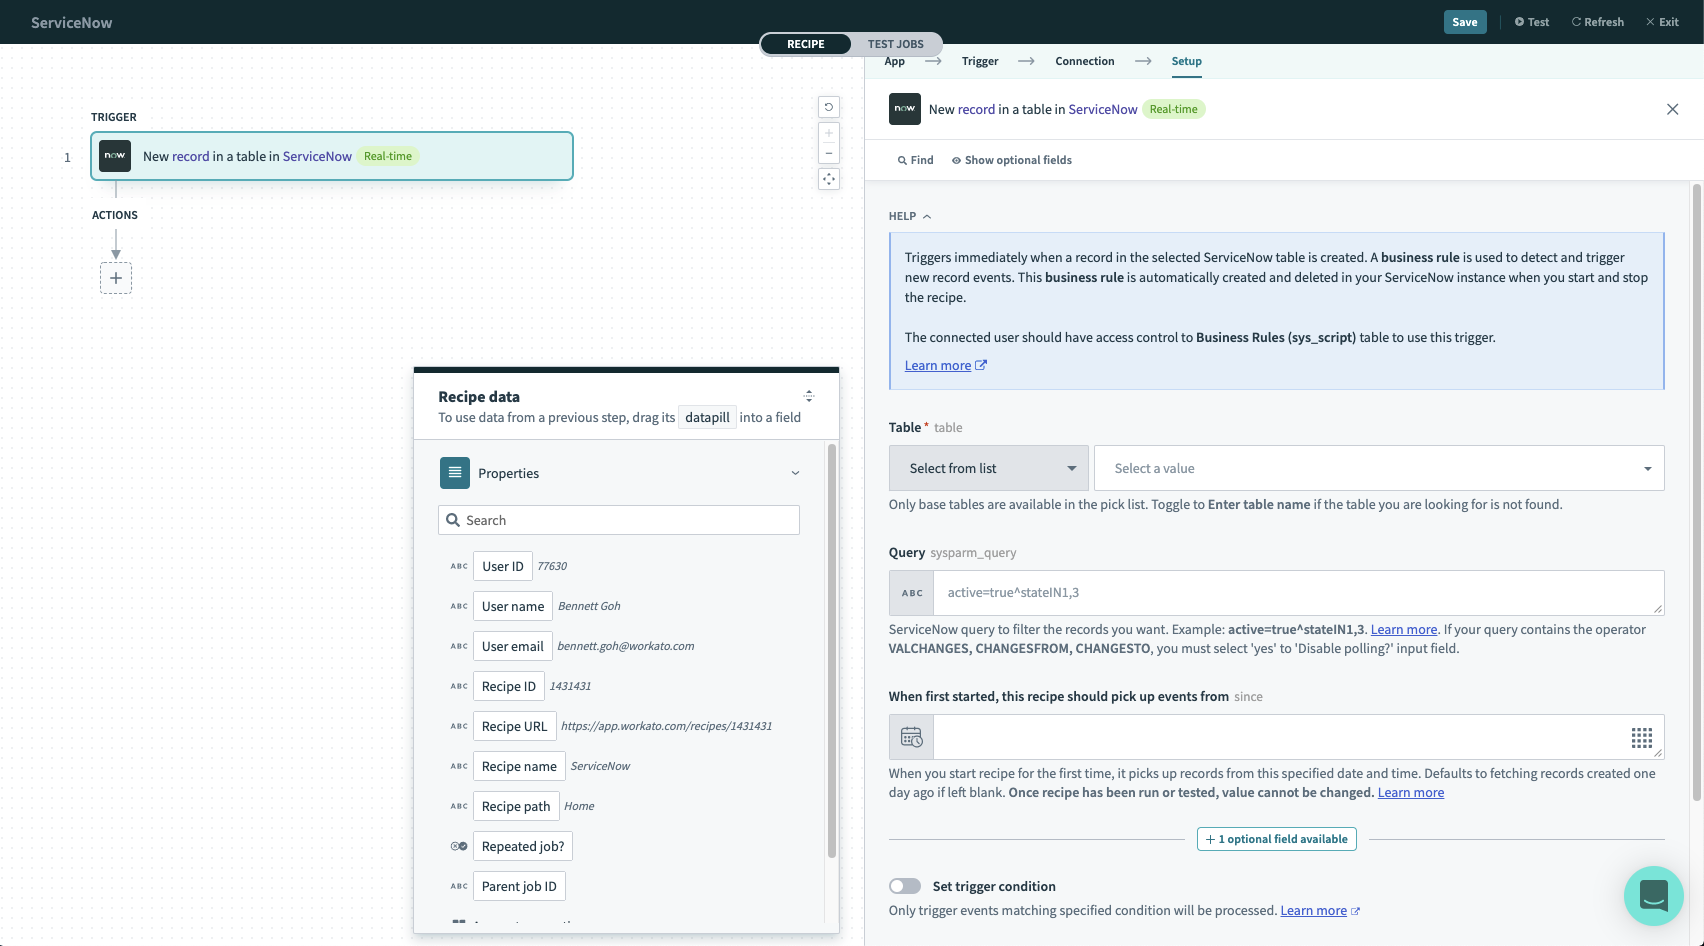The width and height of the screenshot is (1704, 946).
Task: Click the Save button
Action: coord(1464,22)
